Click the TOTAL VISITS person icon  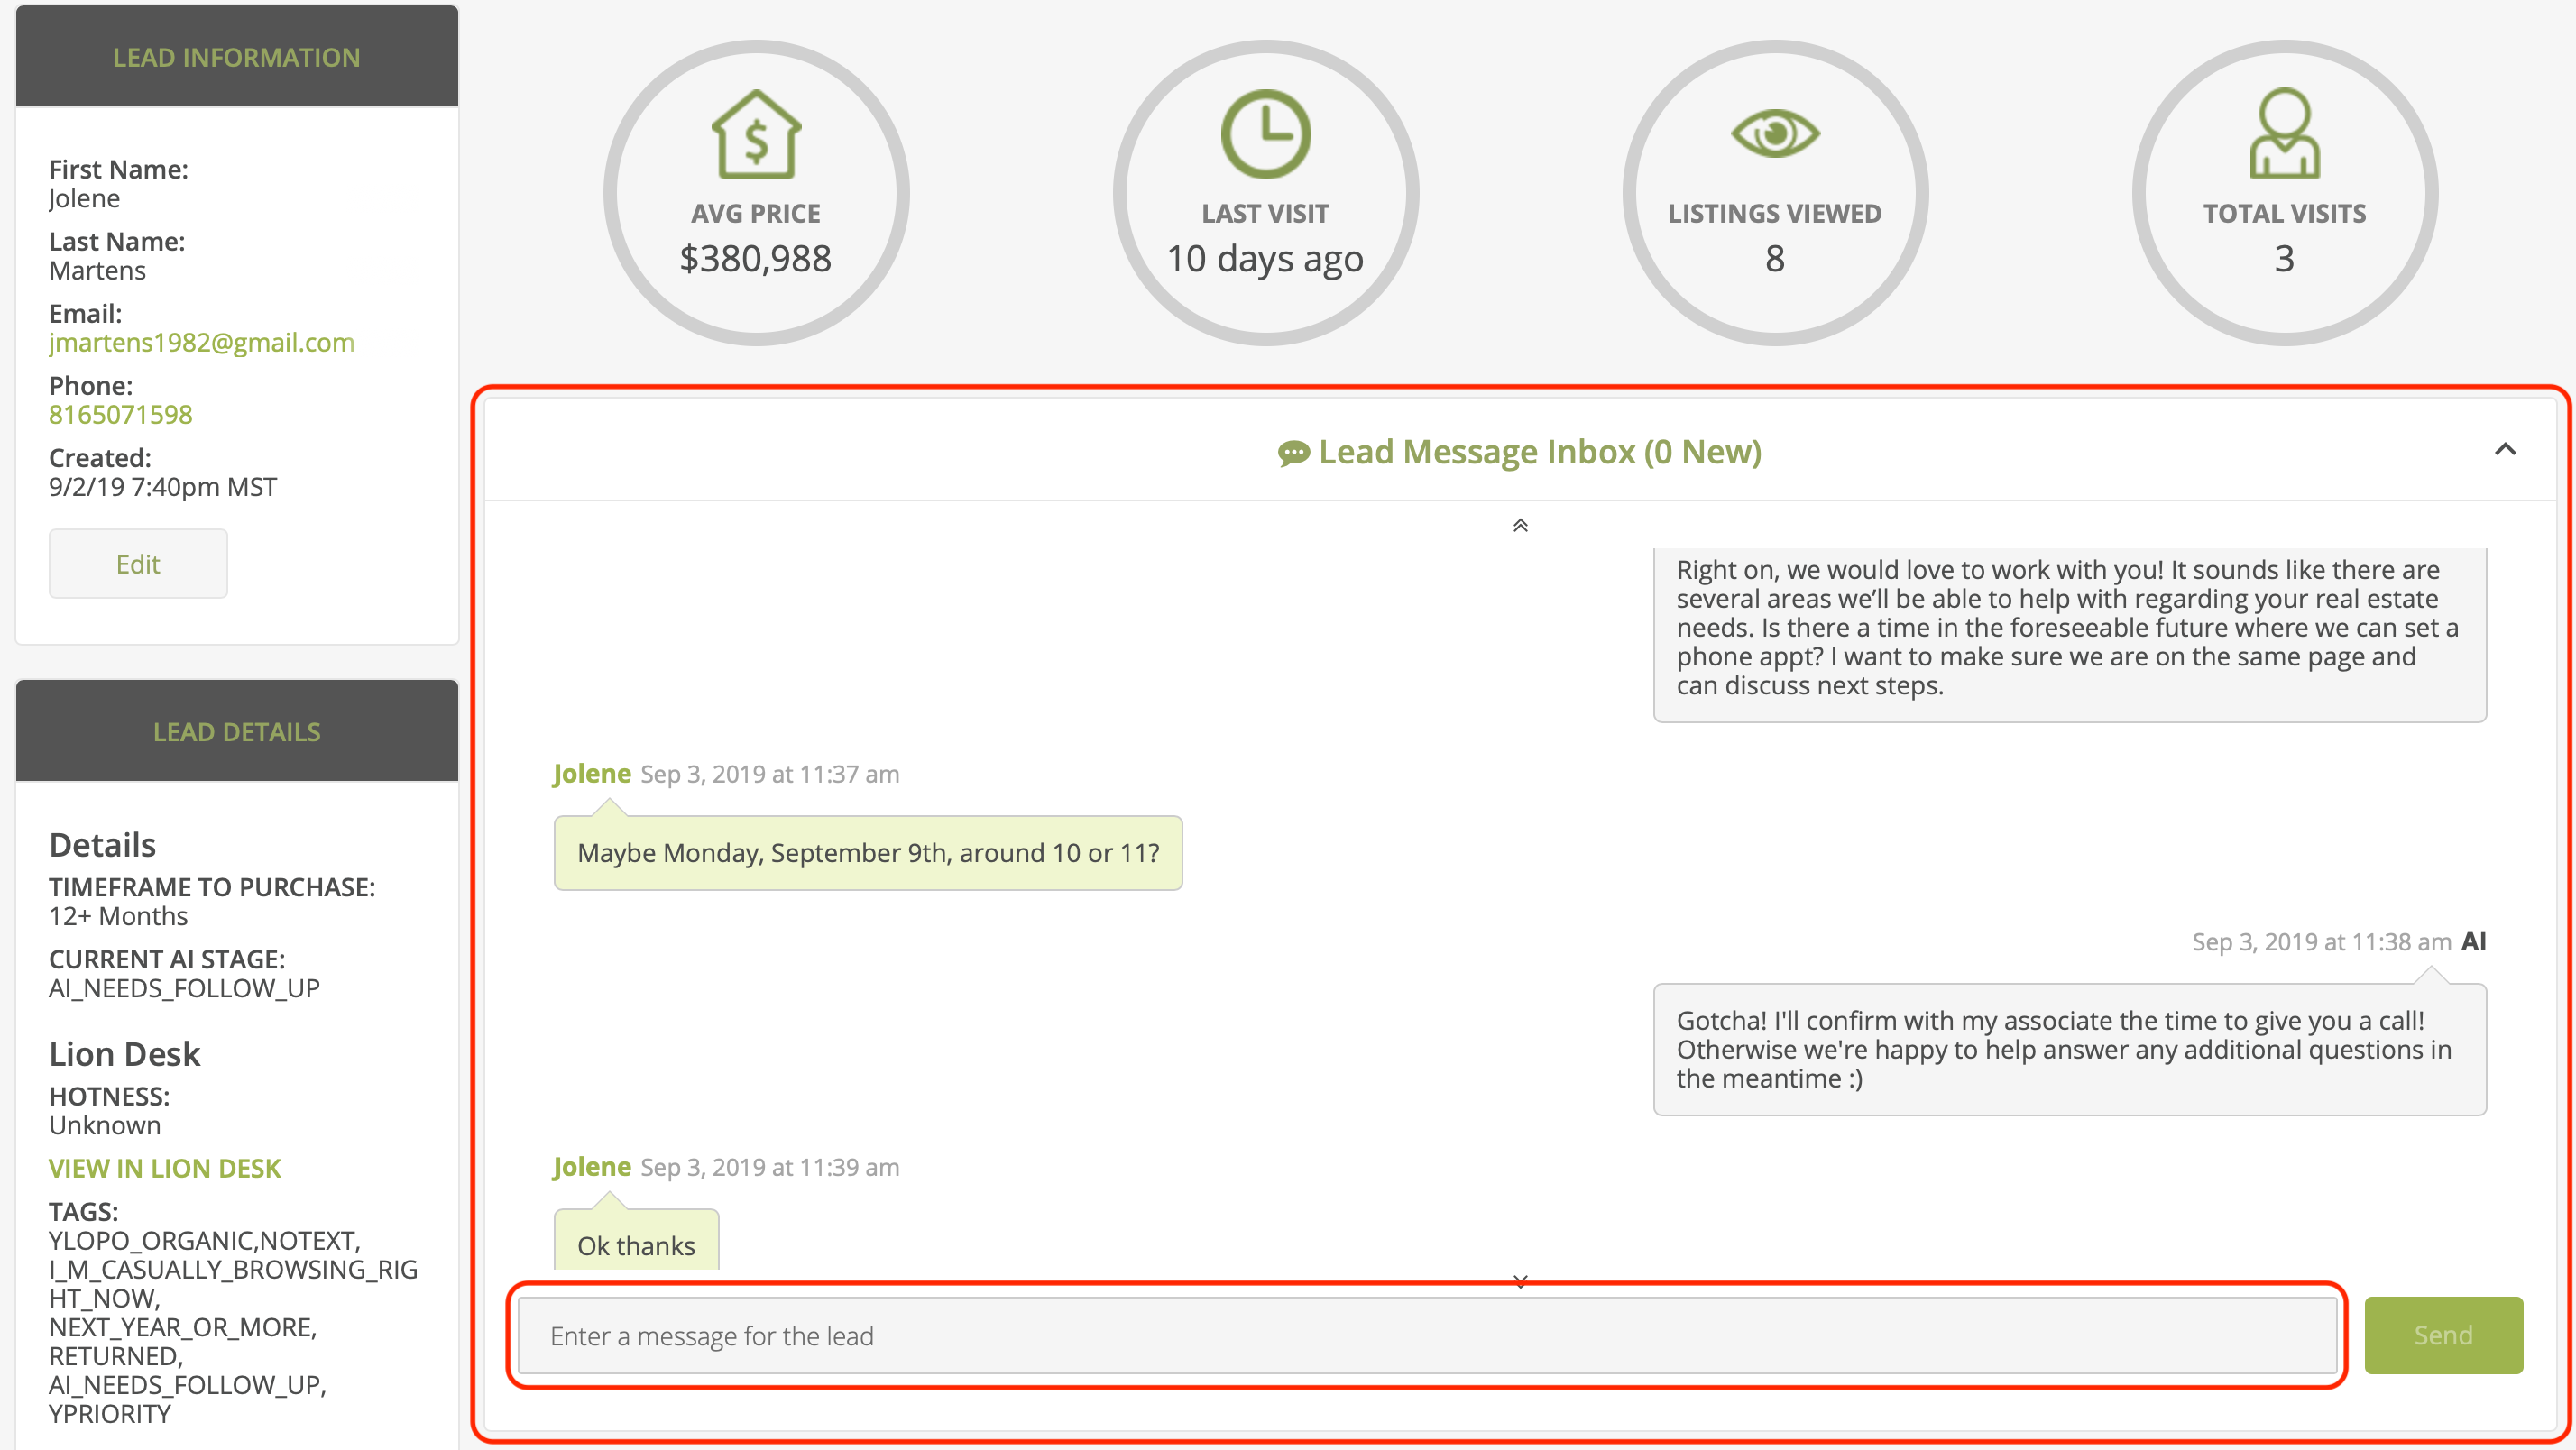pos(2284,135)
